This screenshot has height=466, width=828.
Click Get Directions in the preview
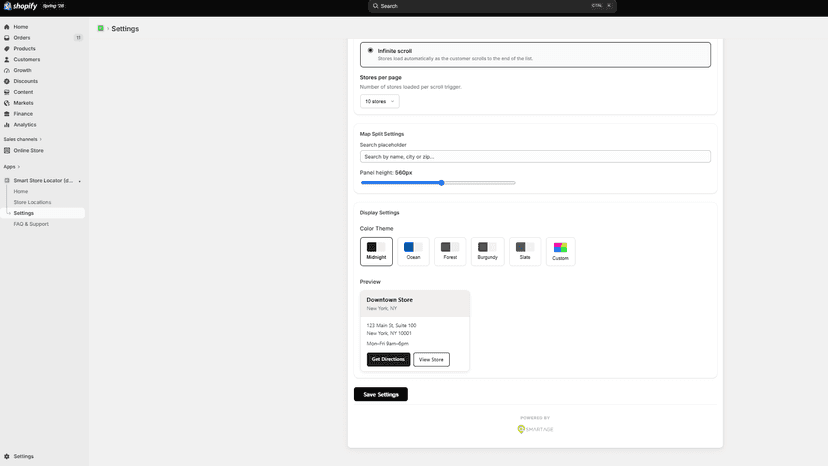click(388, 359)
